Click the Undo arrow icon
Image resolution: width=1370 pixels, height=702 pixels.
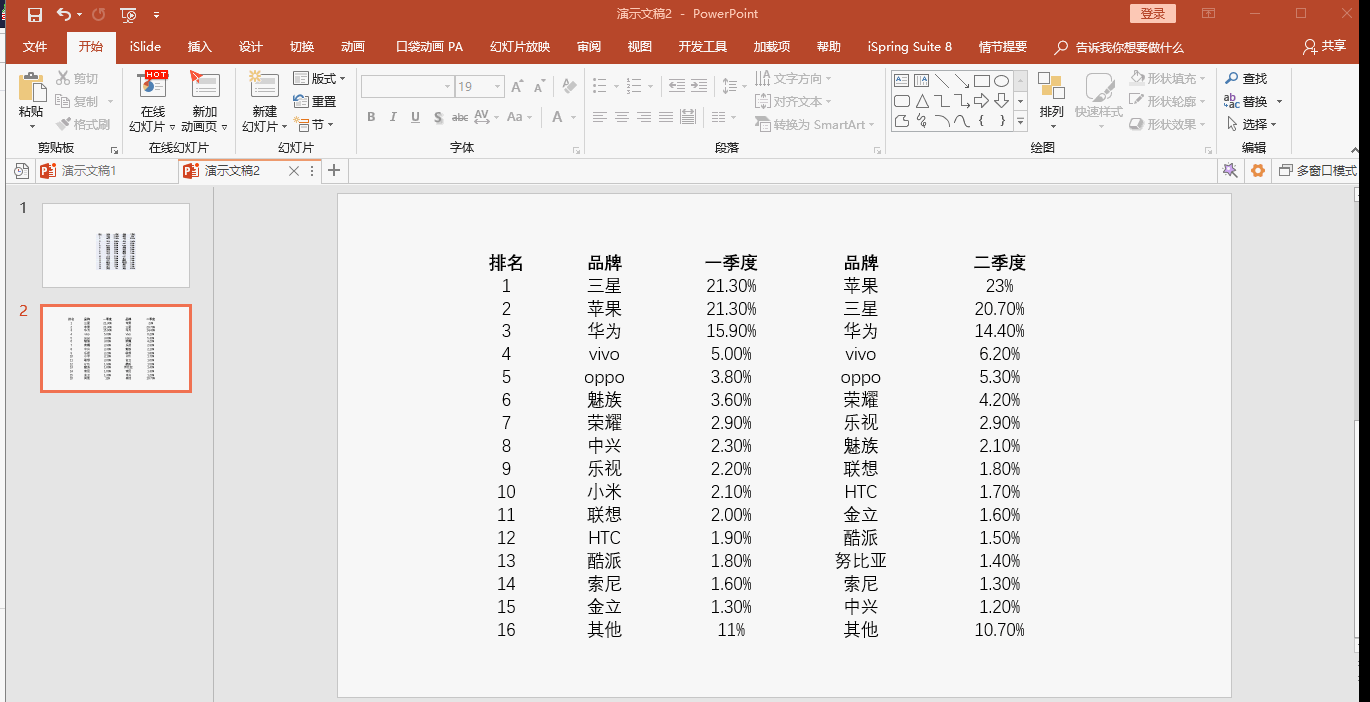[x=64, y=14]
